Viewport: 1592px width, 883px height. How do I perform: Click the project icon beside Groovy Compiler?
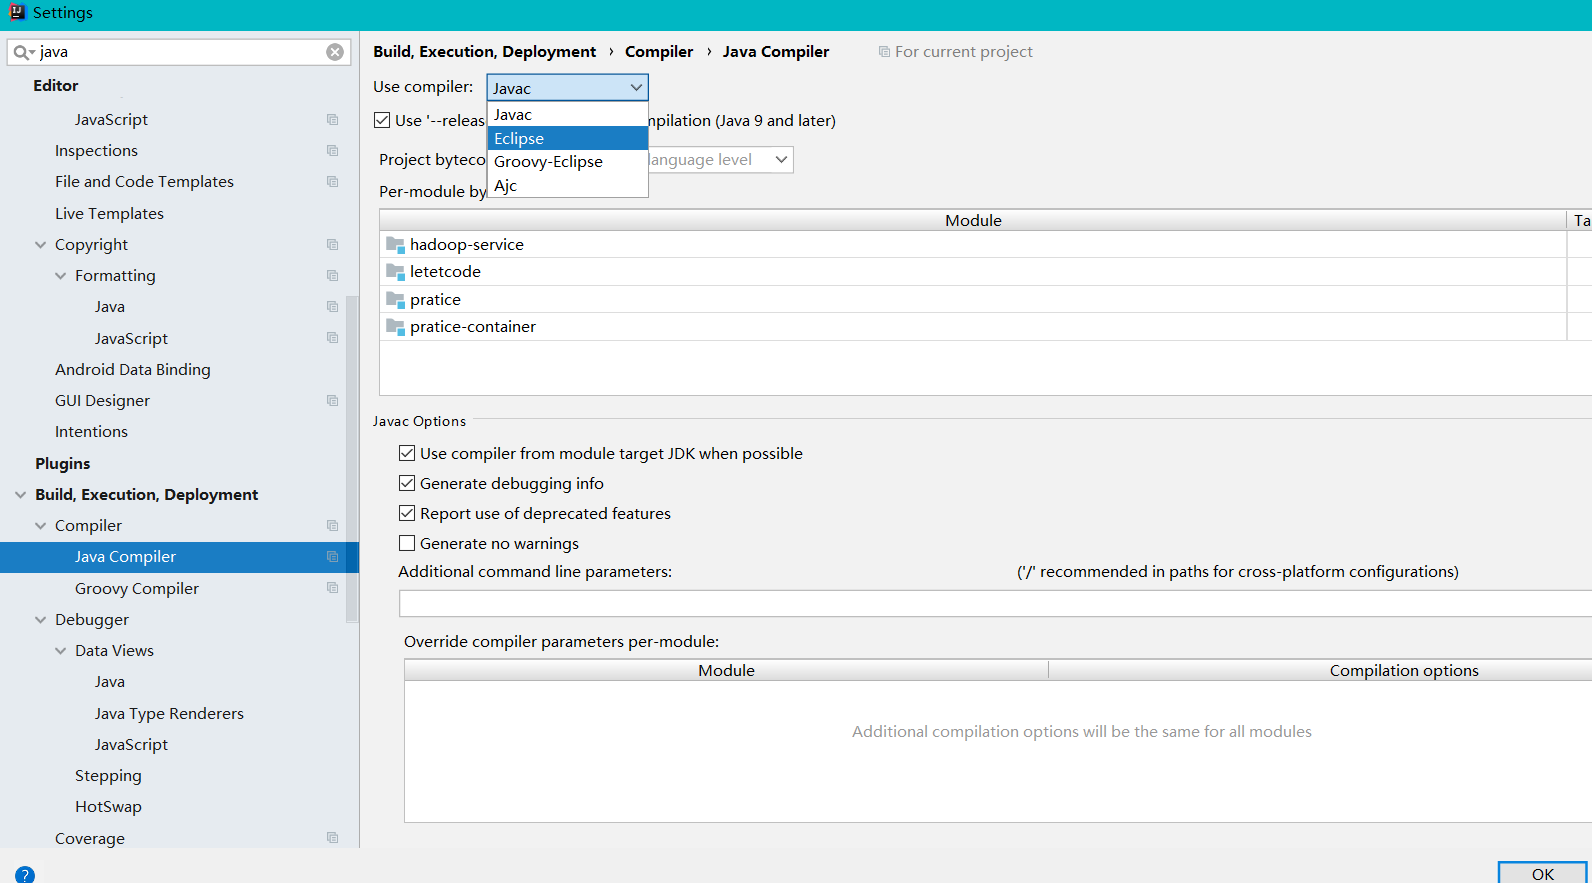click(x=332, y=588)
